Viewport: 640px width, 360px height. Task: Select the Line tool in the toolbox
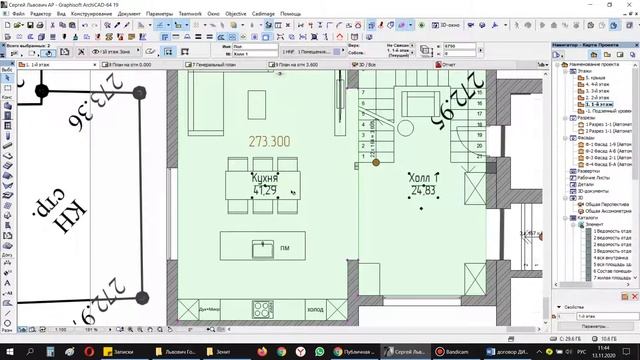point(7,313)
